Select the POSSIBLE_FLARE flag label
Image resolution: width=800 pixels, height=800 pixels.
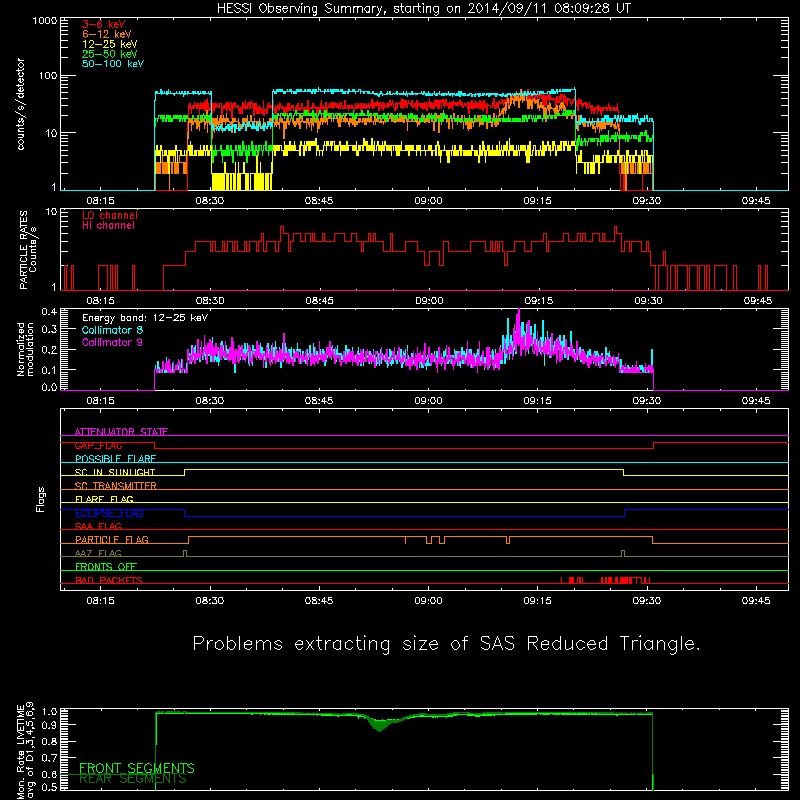coord(115,459)
